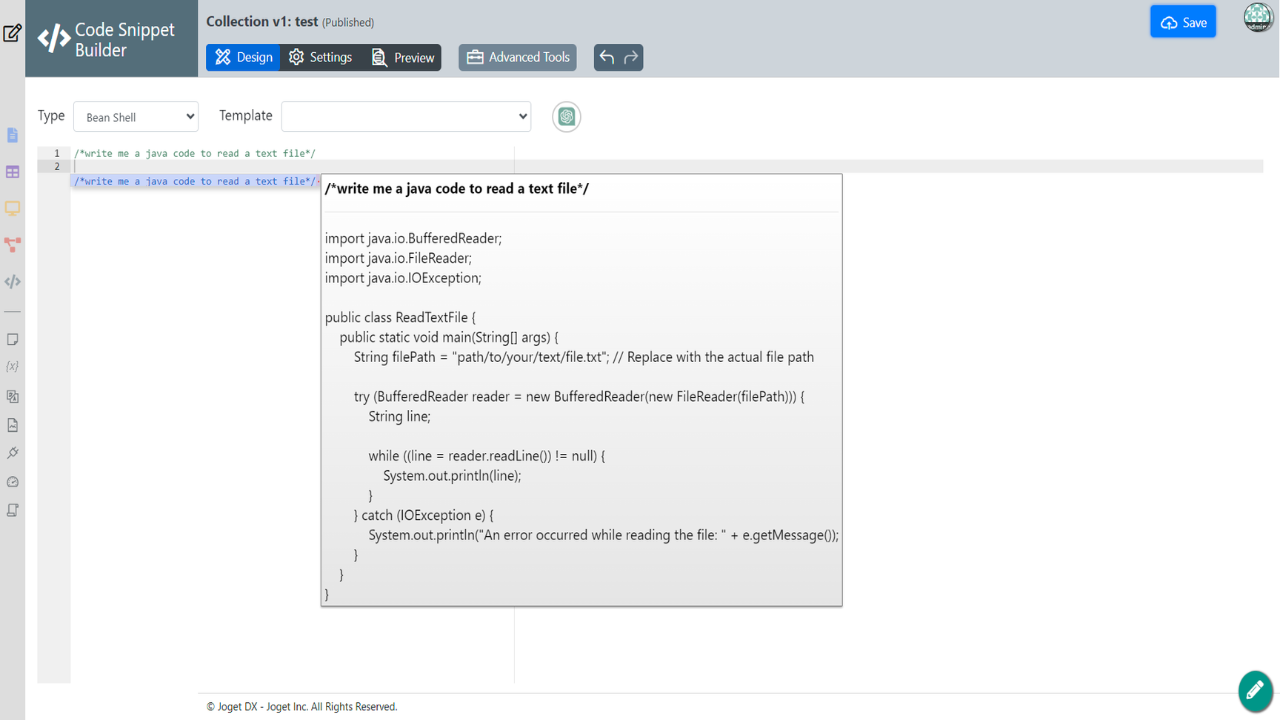1280x720 pixels.
Task: Click the plug icon in the sidebar
Action: (13, 453)
